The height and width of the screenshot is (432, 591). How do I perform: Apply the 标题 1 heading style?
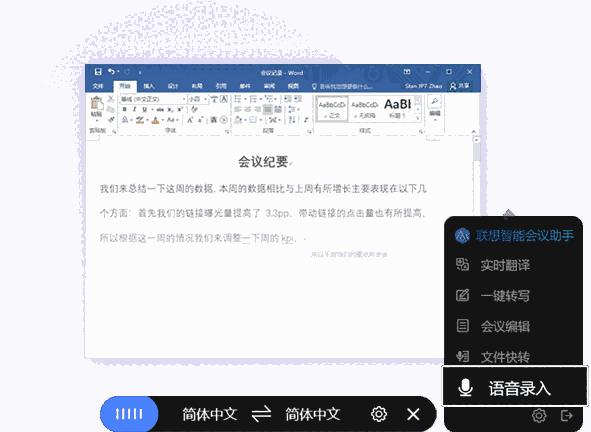pos(397,108)
